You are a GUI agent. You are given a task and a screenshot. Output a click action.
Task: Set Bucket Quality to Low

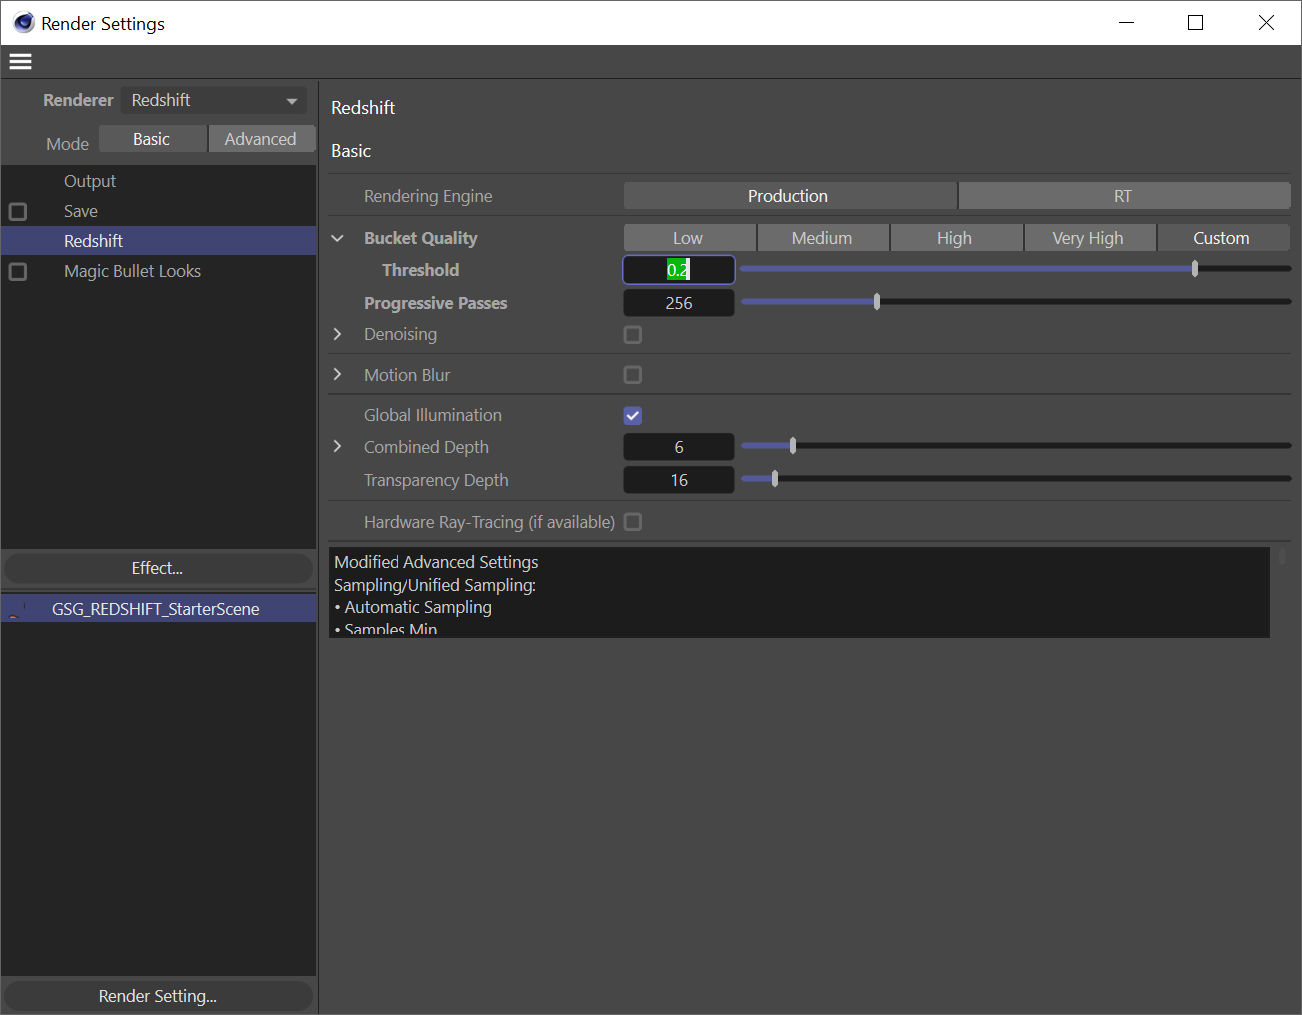pos(689,238)
